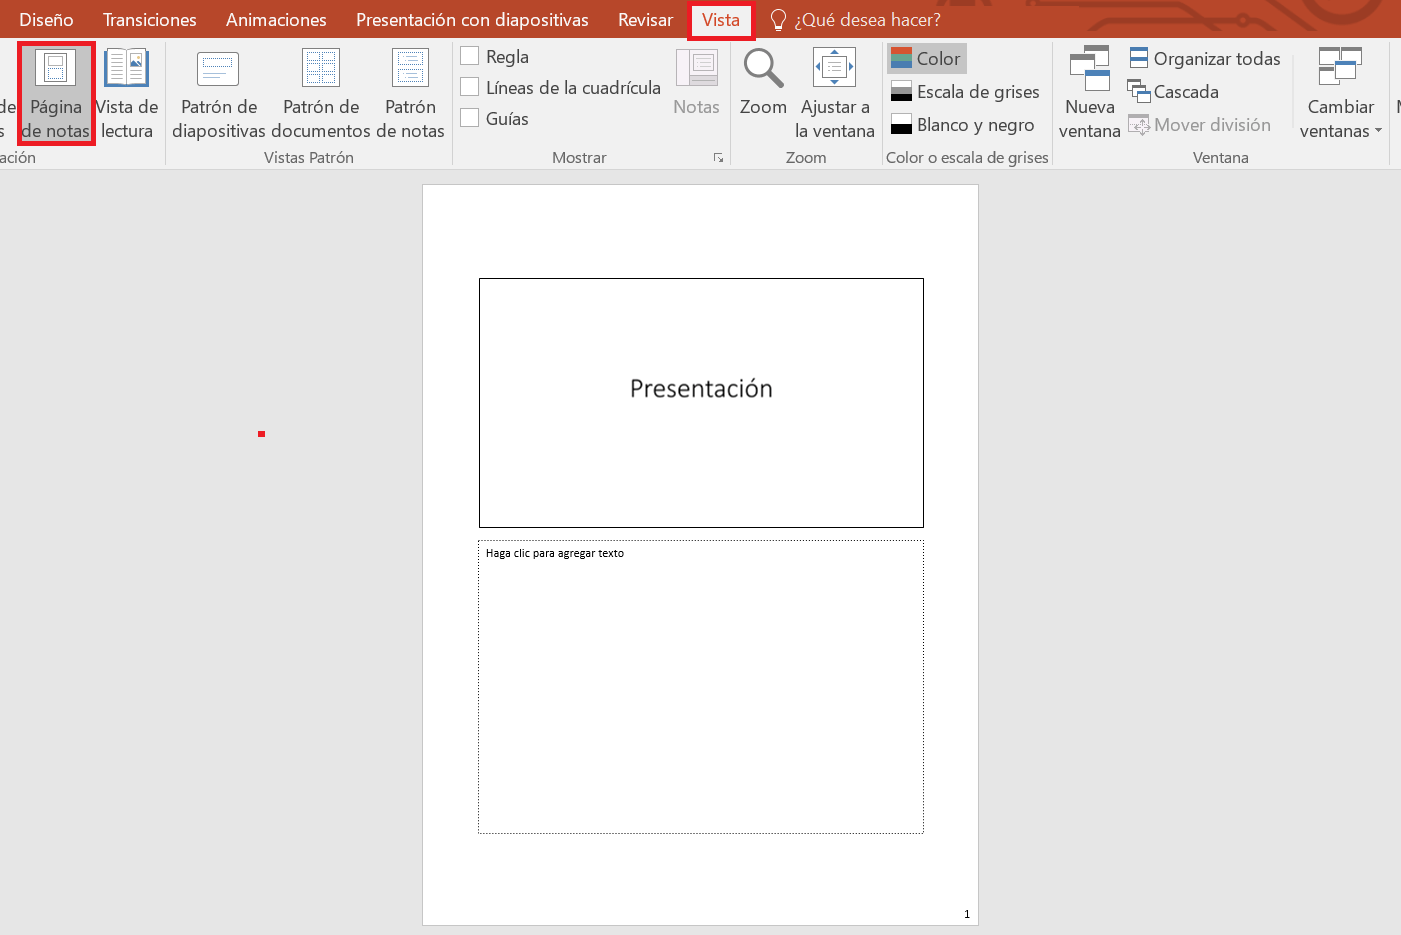Viewport: 1401px width, 935px height.
Task: Open Página de notas view
Action: [x=56, y=93]
